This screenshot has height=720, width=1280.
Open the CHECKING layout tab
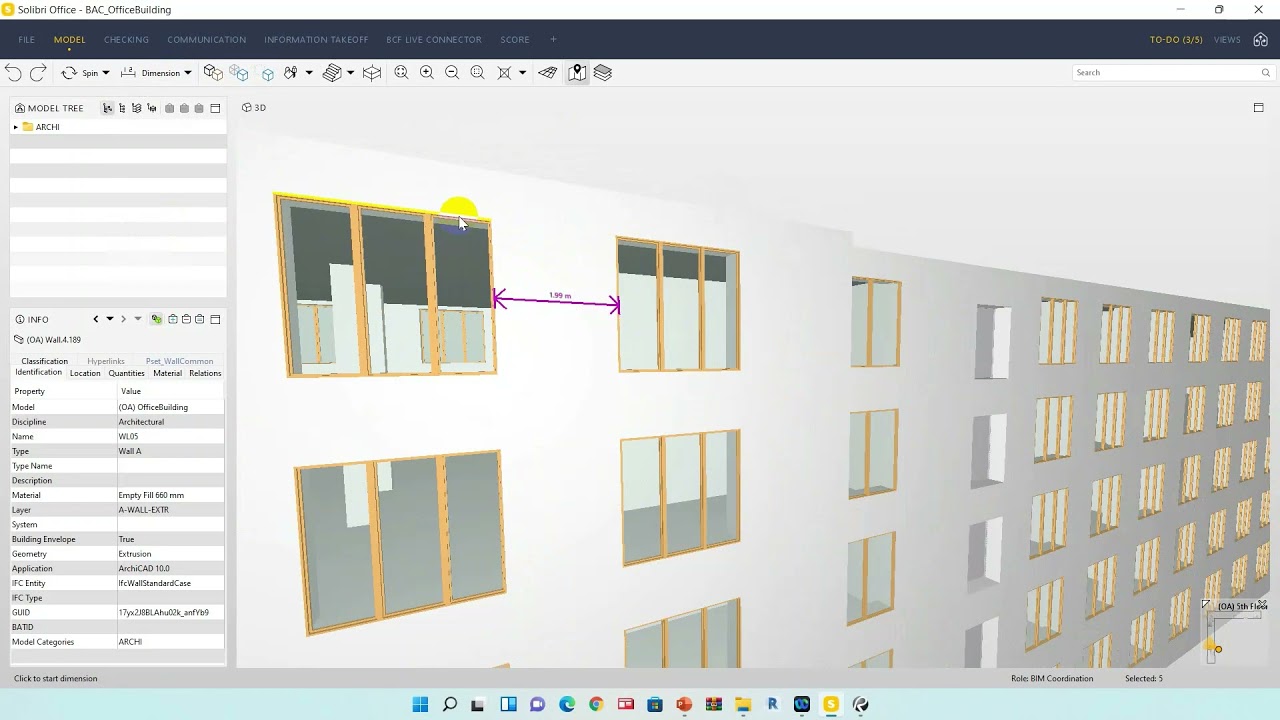[126, 40]
